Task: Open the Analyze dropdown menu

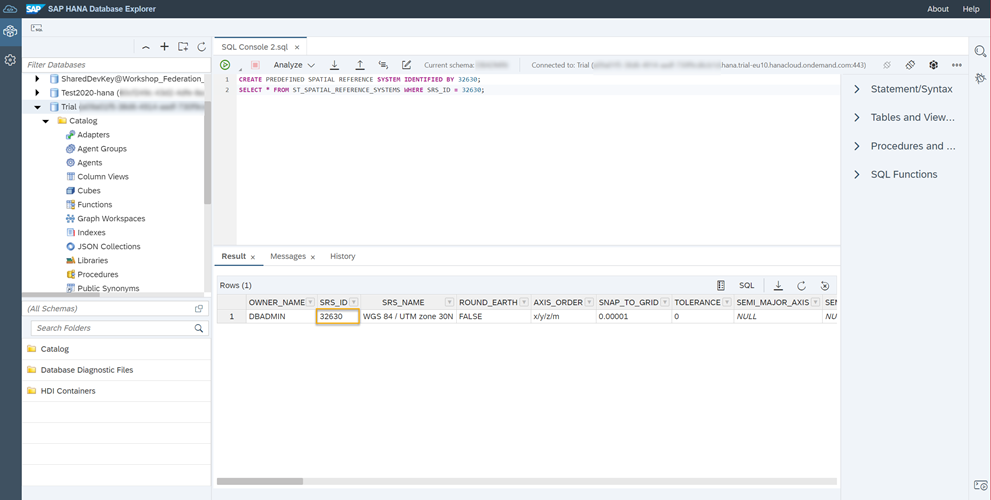Action: point(294,64)
